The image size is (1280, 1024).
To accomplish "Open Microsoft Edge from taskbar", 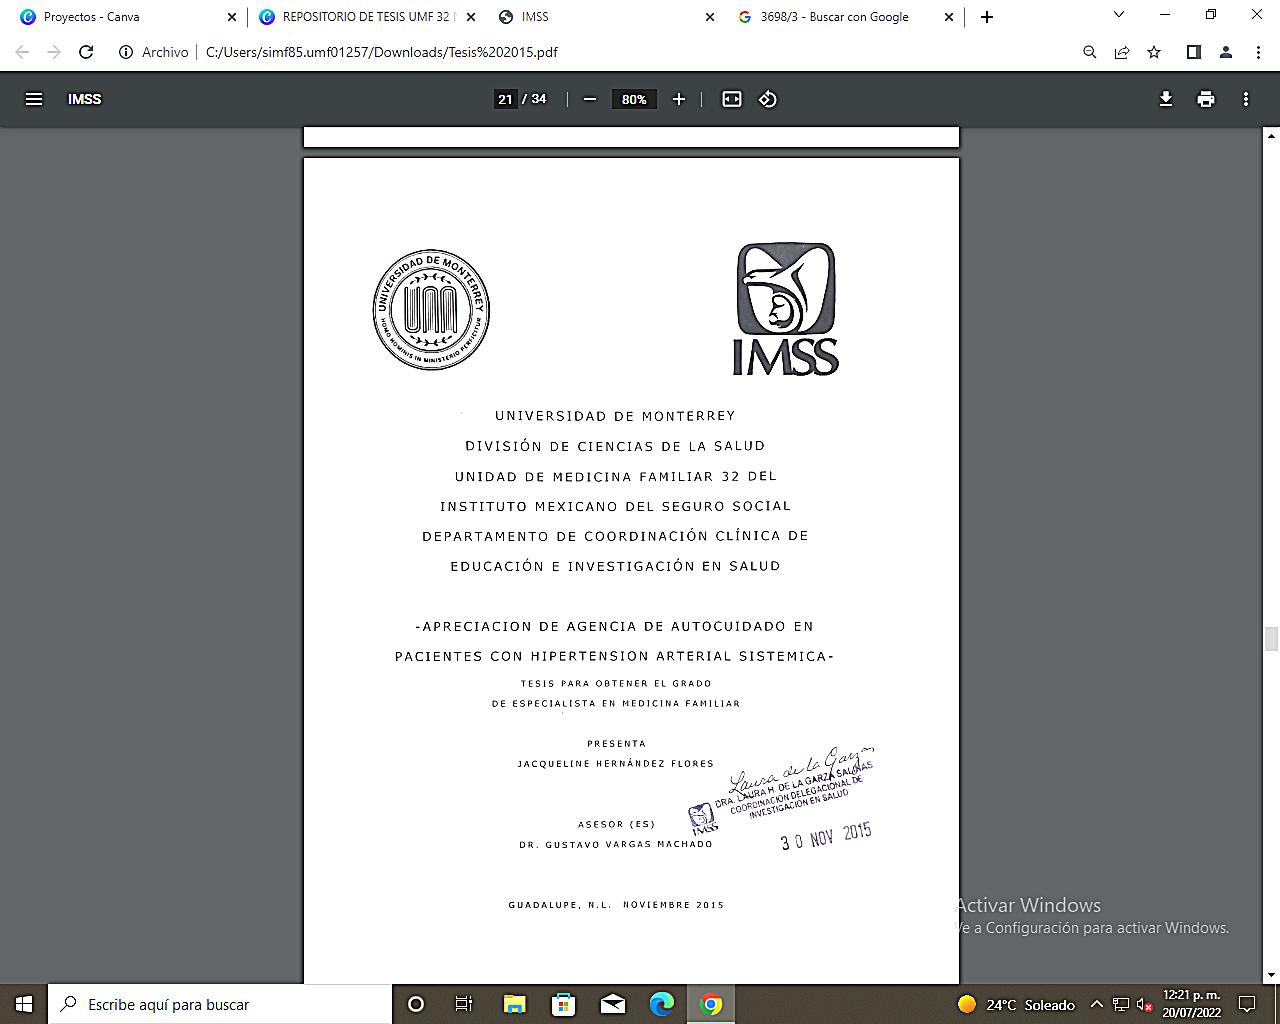I will [661, 1004].
